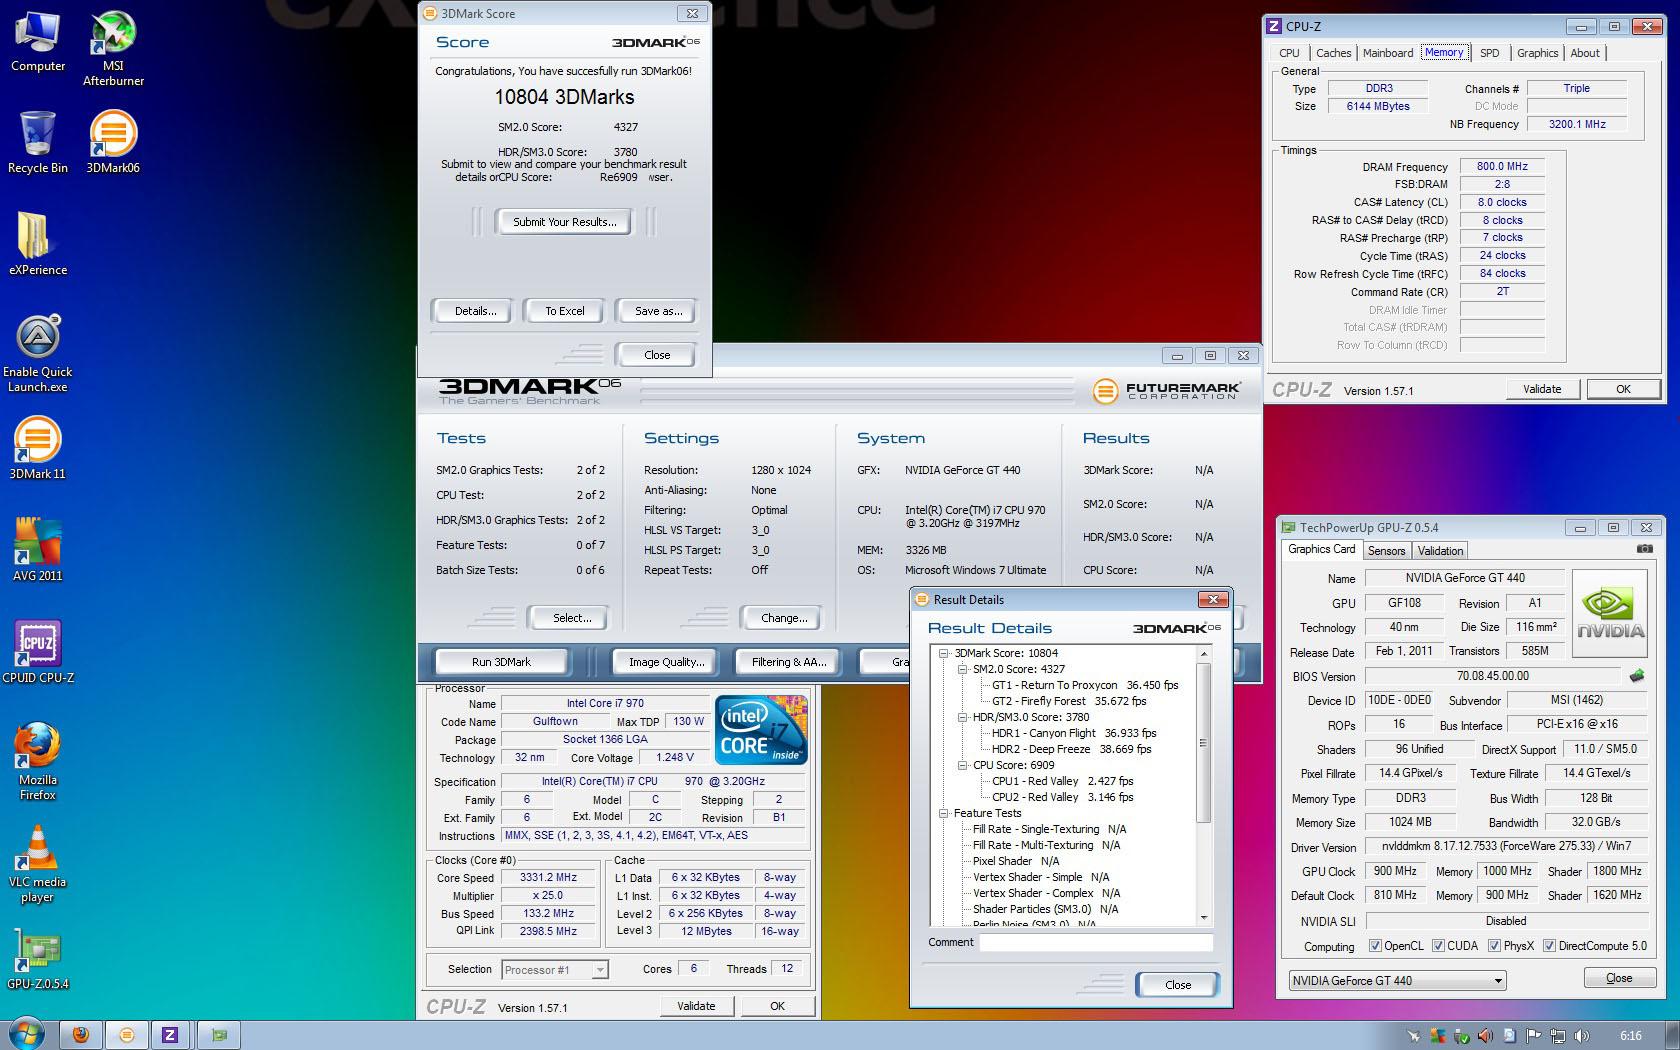
Task: Click the taskbar clock showing 6:16
Action: [x=1631, y=1036]
